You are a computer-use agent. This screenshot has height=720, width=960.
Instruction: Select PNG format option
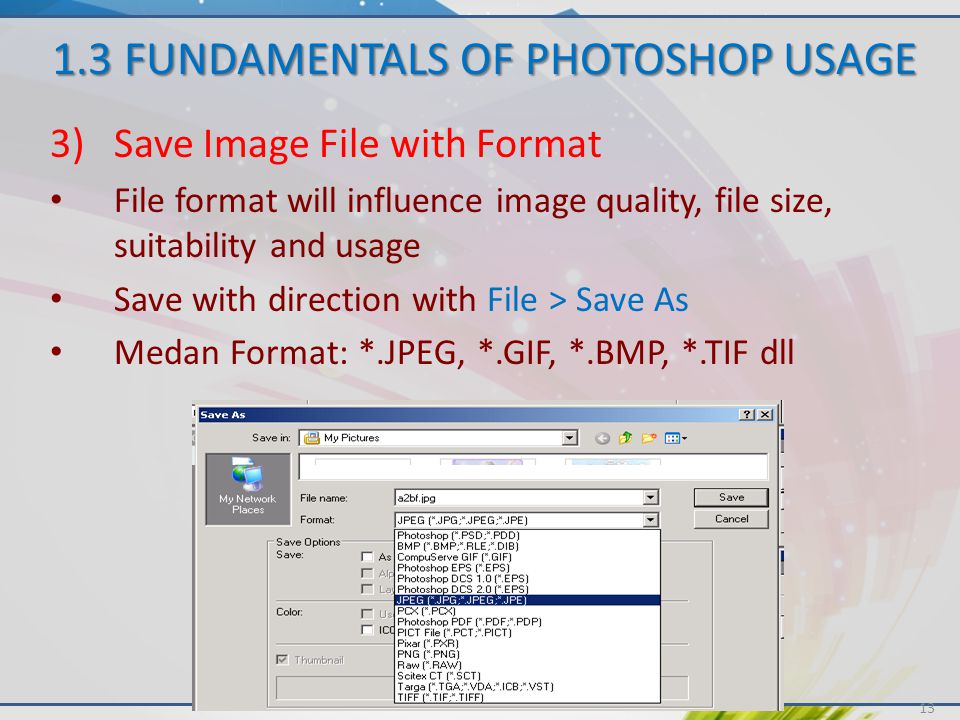(x=527, y=654)
